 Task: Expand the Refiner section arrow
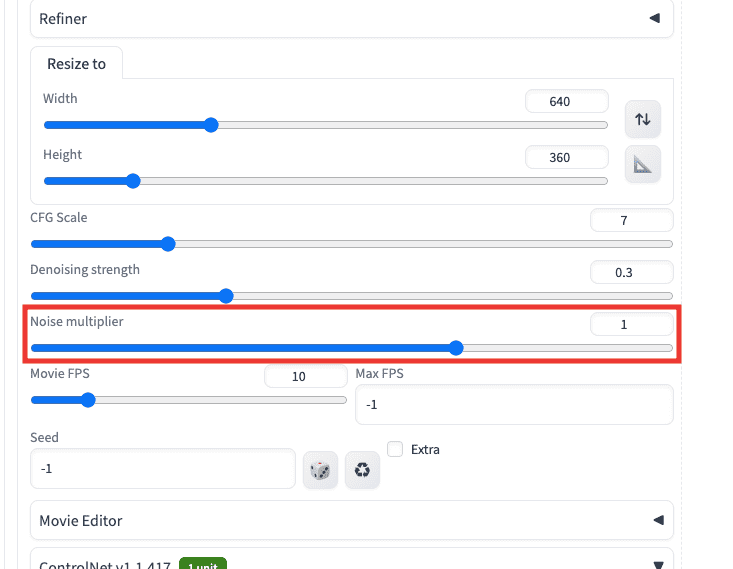(x=655, y=18)
